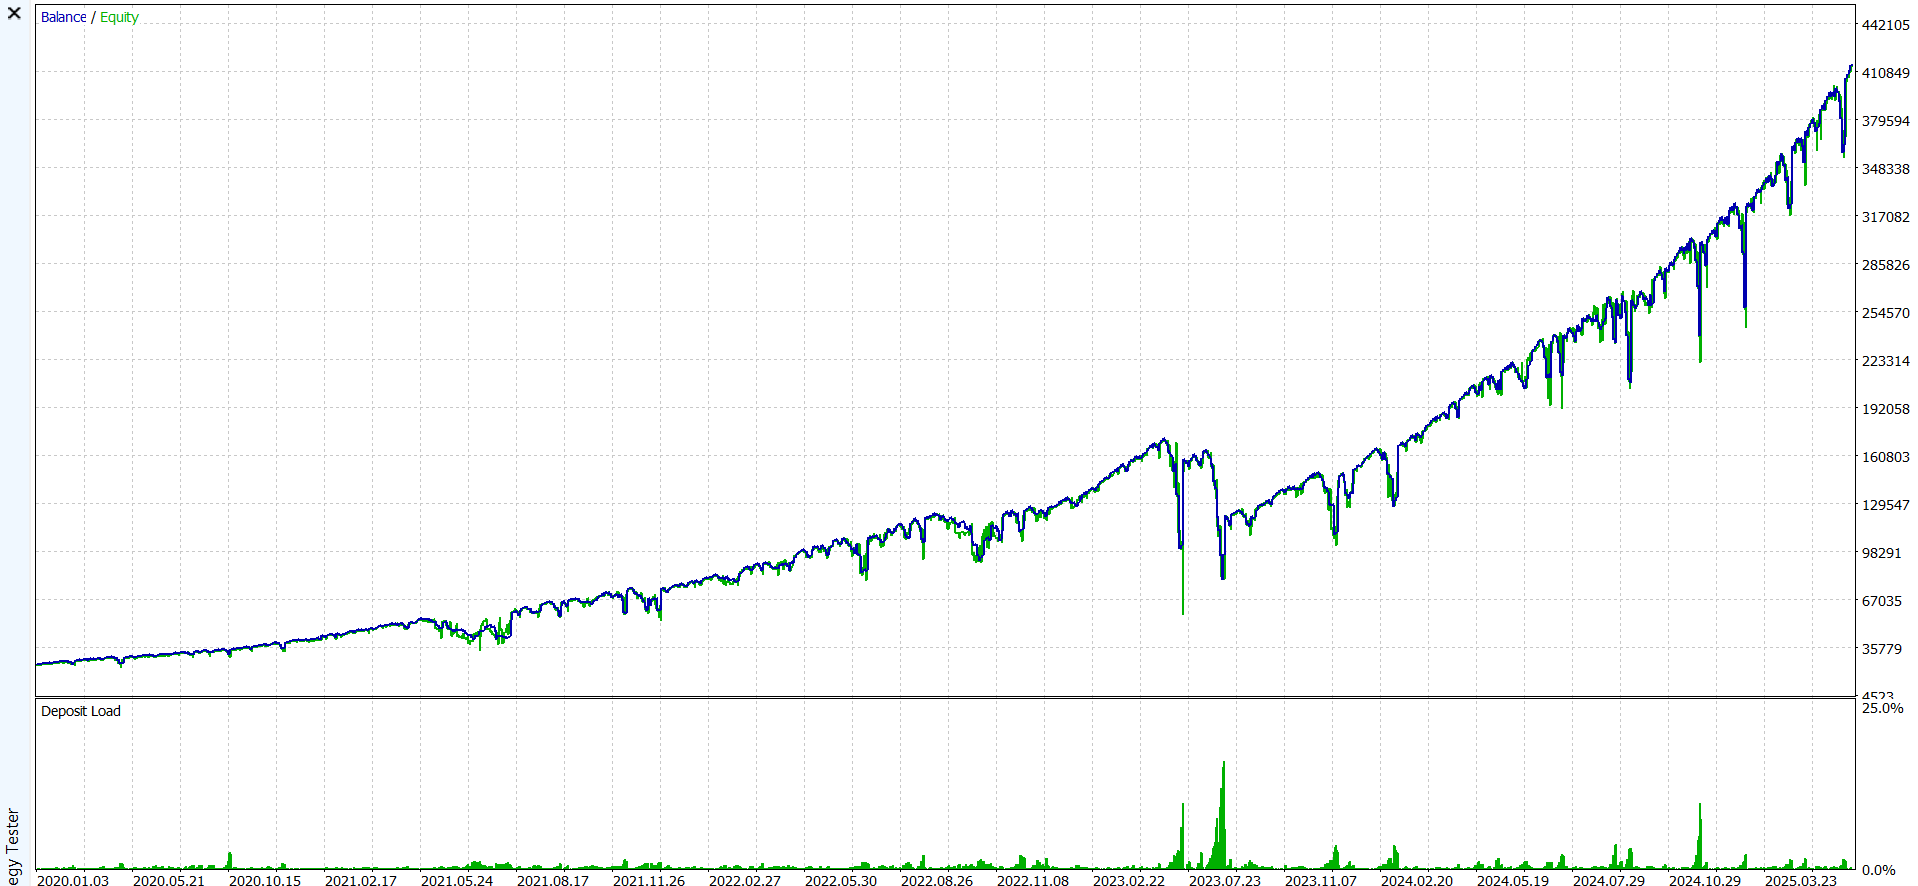Click the 2023.07.23 date axis label
The height and width of the screenshot is (886, 1918).
[1224, 880]
